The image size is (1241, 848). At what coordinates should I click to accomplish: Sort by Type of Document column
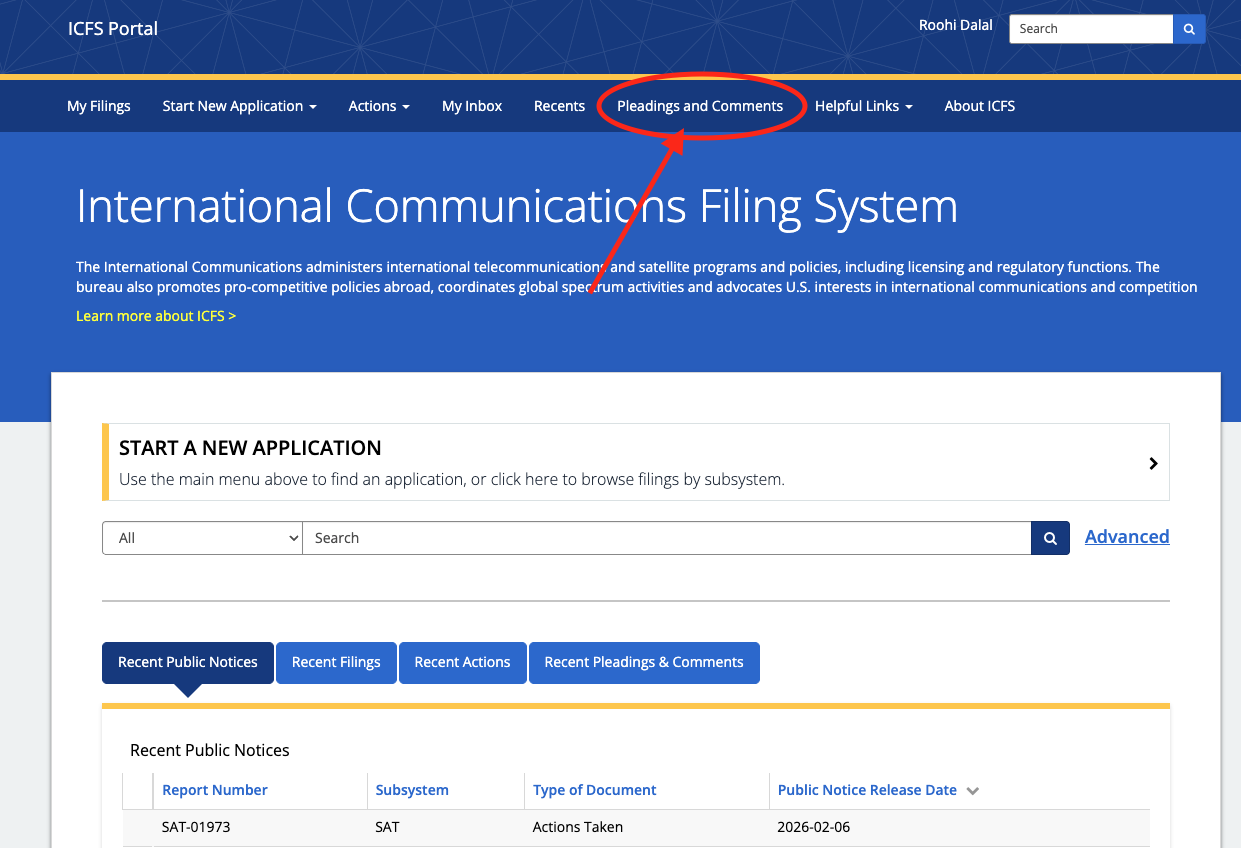pos(595,790)
